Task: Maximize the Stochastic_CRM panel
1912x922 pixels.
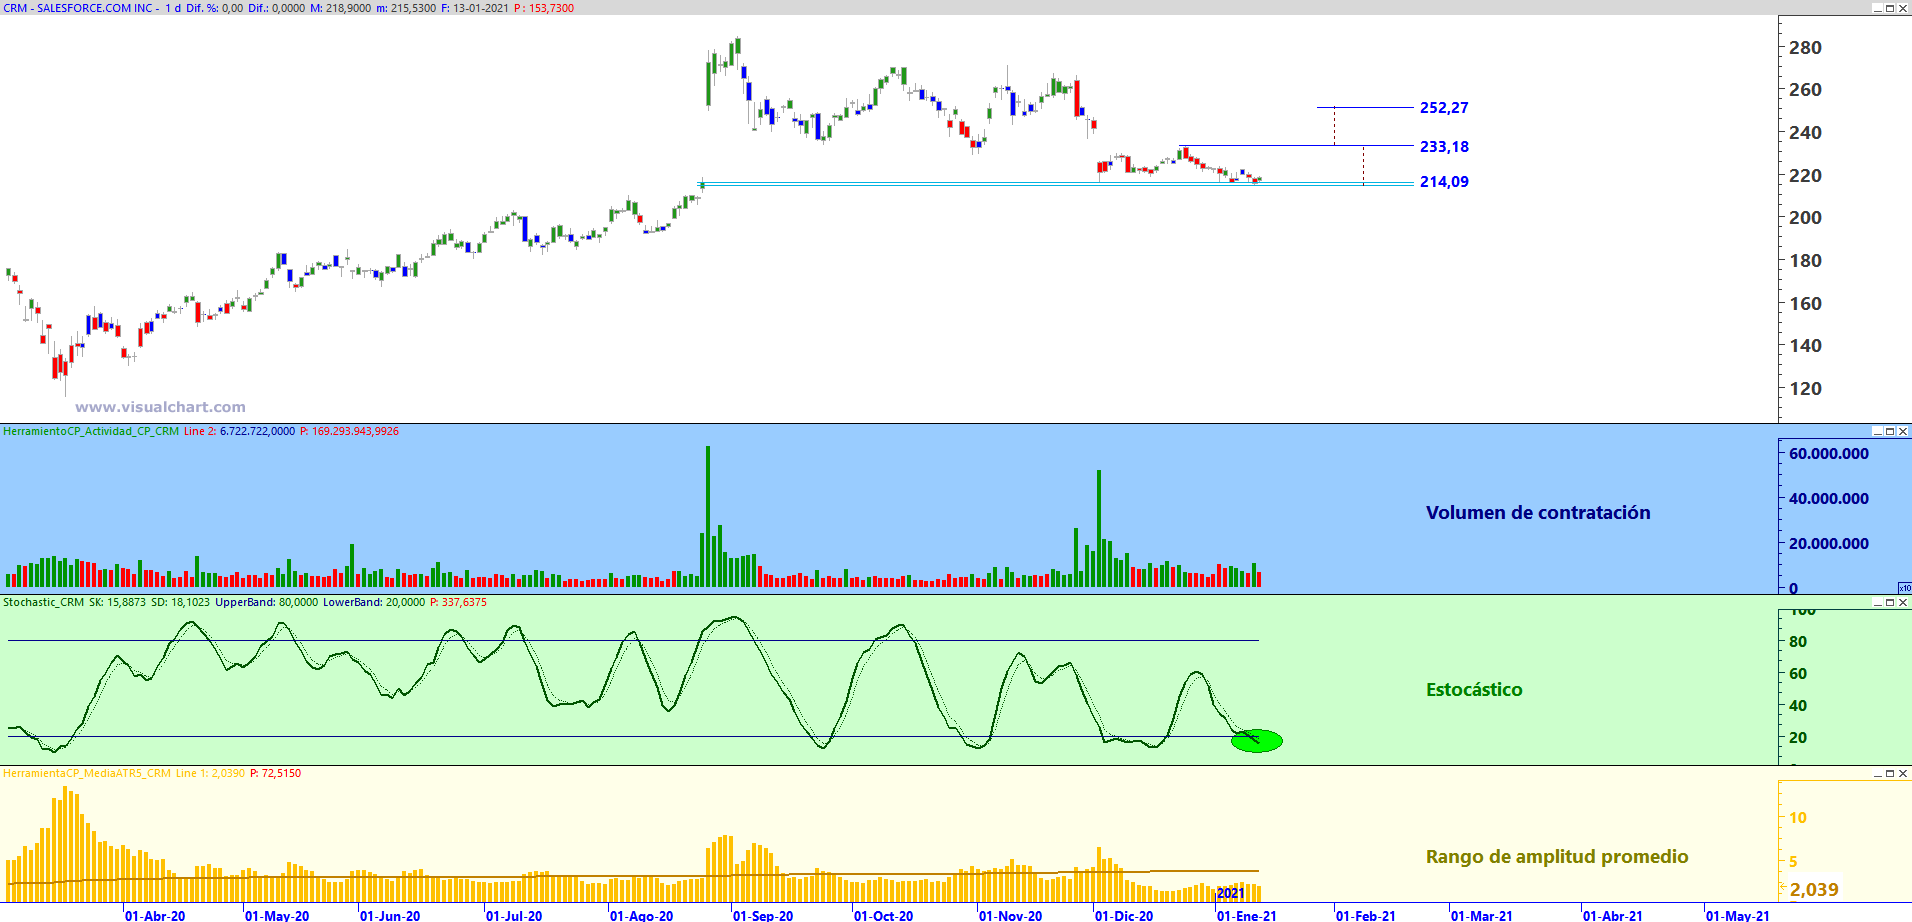Action: coord(1890,602)
